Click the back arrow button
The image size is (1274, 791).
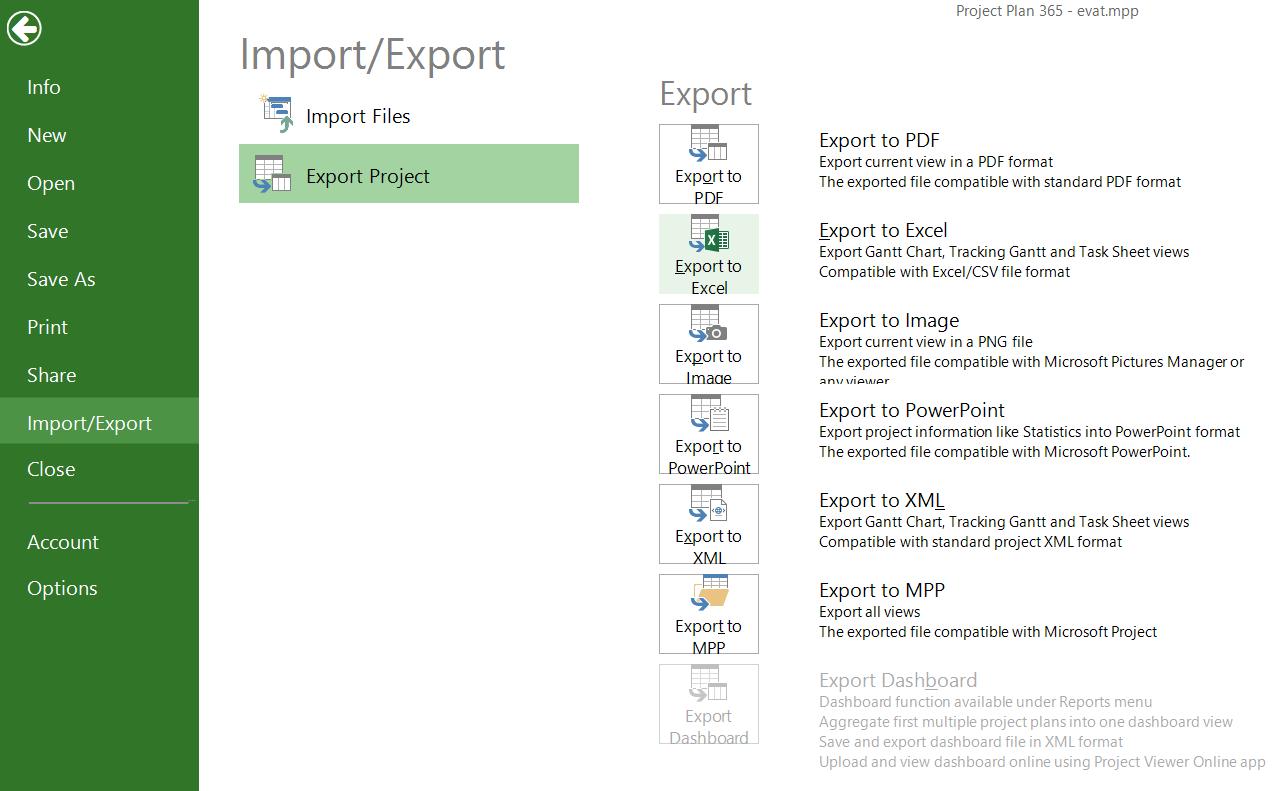(24, 28)
